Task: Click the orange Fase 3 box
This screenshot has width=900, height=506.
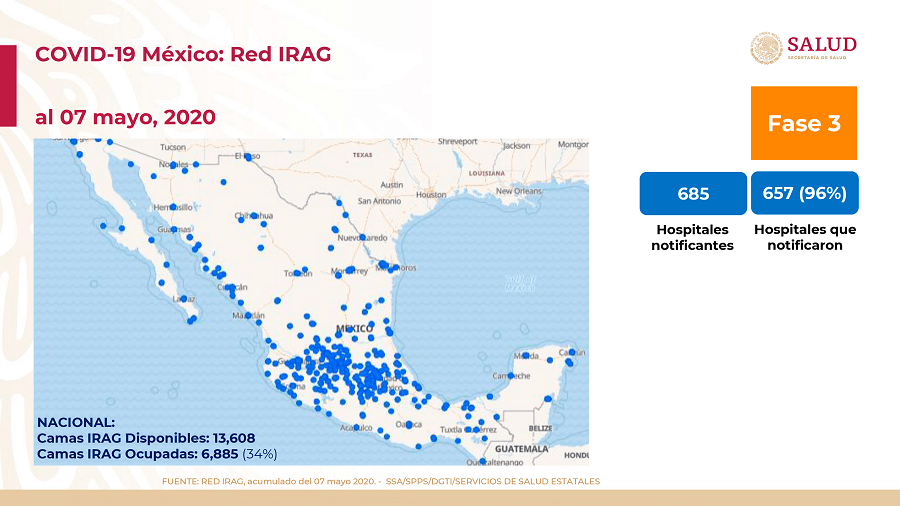Action: point(803,123)
